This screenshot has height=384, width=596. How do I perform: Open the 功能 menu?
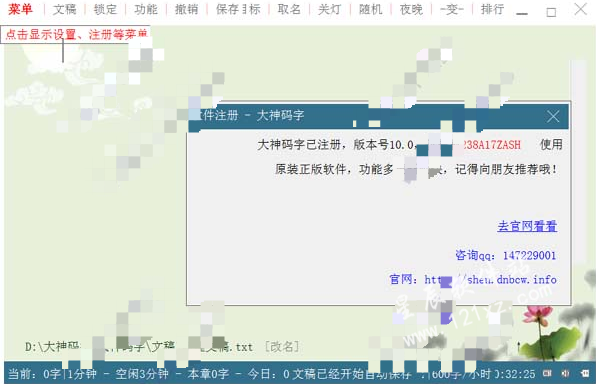[x=146, y=9]
